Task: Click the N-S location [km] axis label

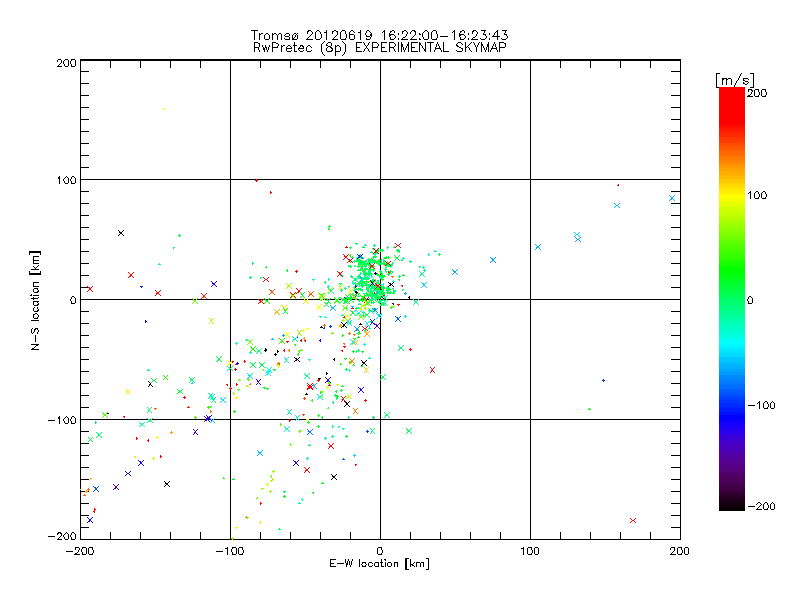Action: (35, 300)
